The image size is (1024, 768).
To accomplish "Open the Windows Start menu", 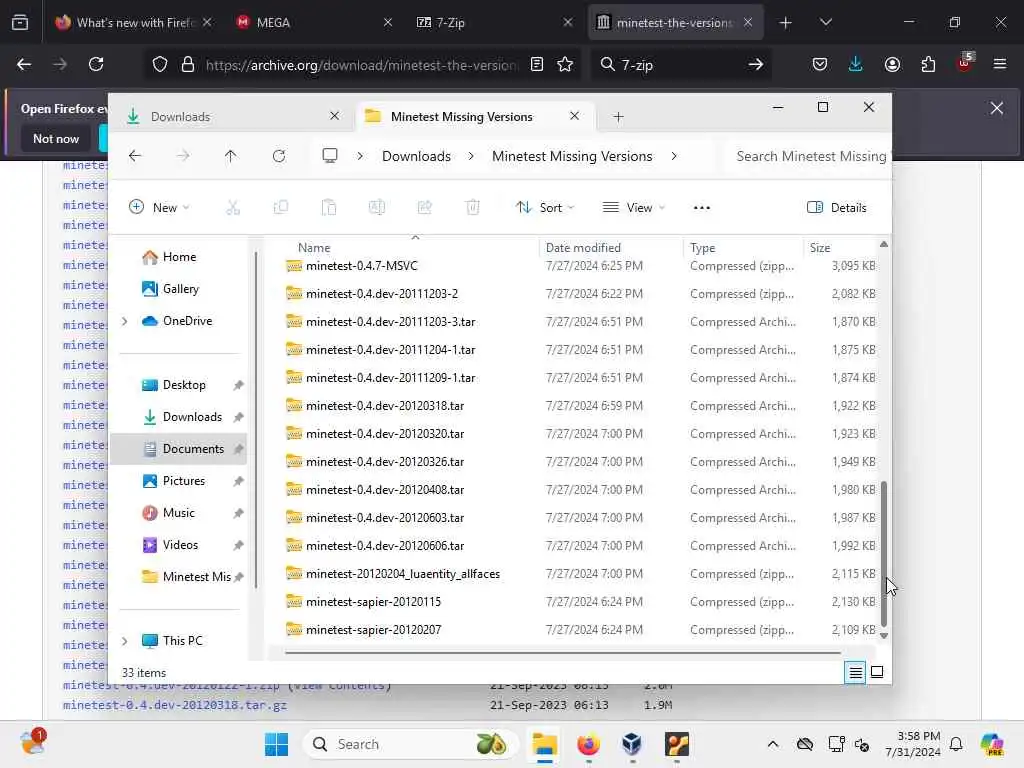I will (x=276, y=744).
